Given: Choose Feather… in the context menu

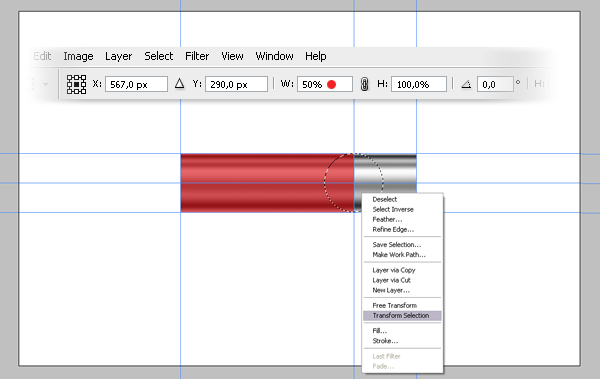Looking at the screenshot, I should click(x=387, y=219).
